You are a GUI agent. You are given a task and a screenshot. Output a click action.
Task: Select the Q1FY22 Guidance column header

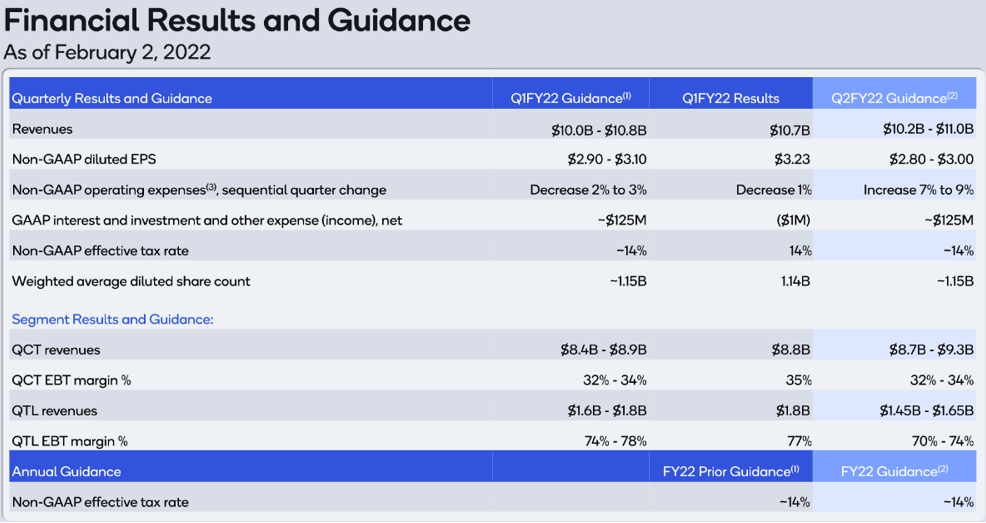[570, 98]
